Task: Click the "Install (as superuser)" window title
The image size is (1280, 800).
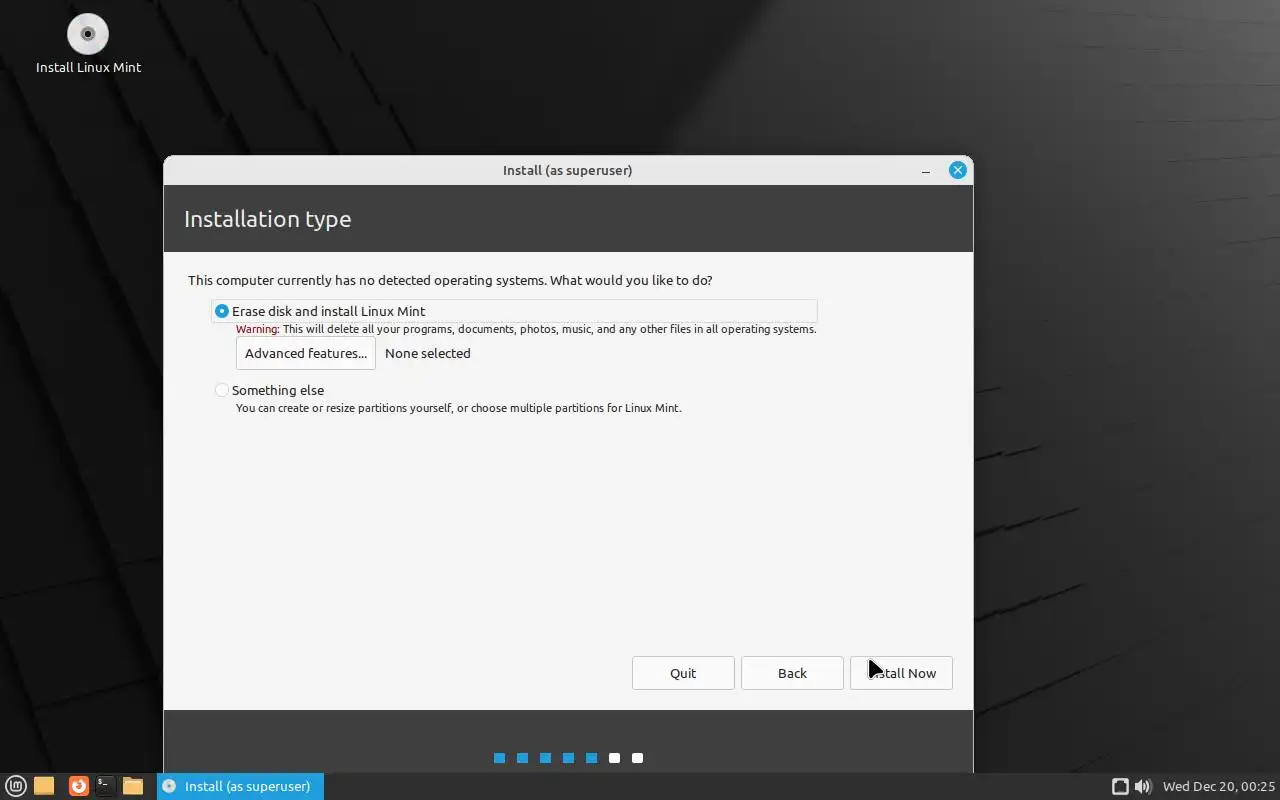Action: 568,170
